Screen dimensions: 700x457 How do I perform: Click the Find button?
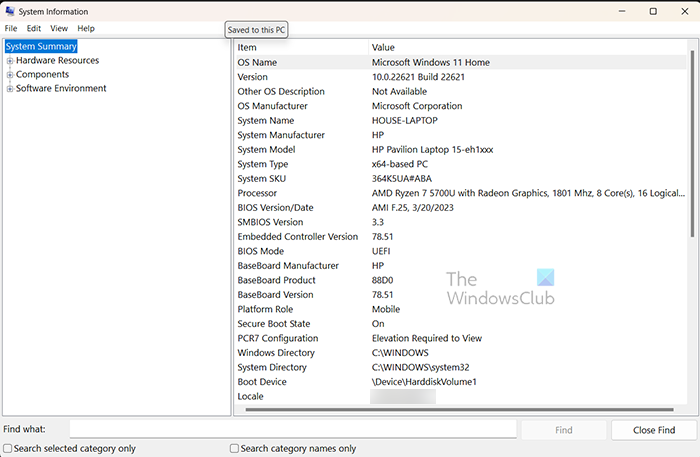click(564, 430)
